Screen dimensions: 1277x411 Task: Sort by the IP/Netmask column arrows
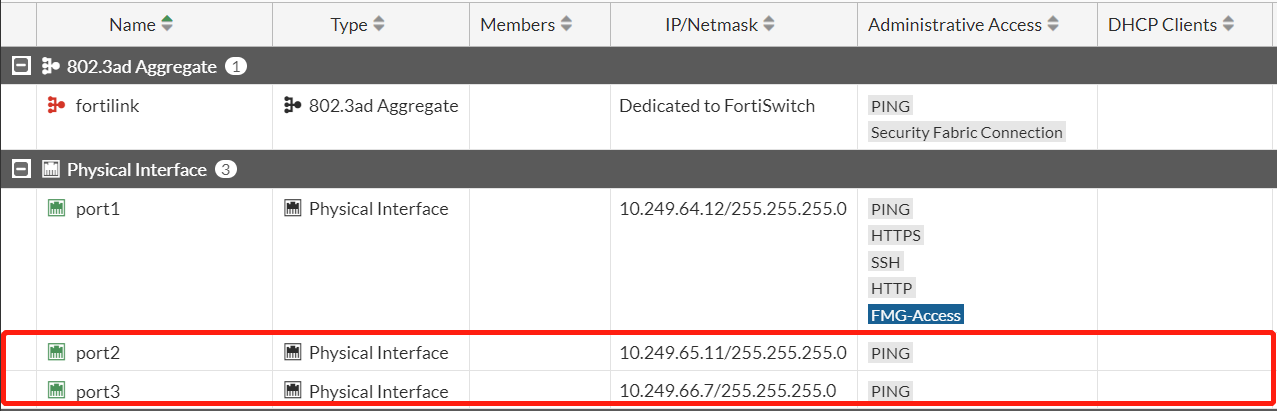[769, 24]
